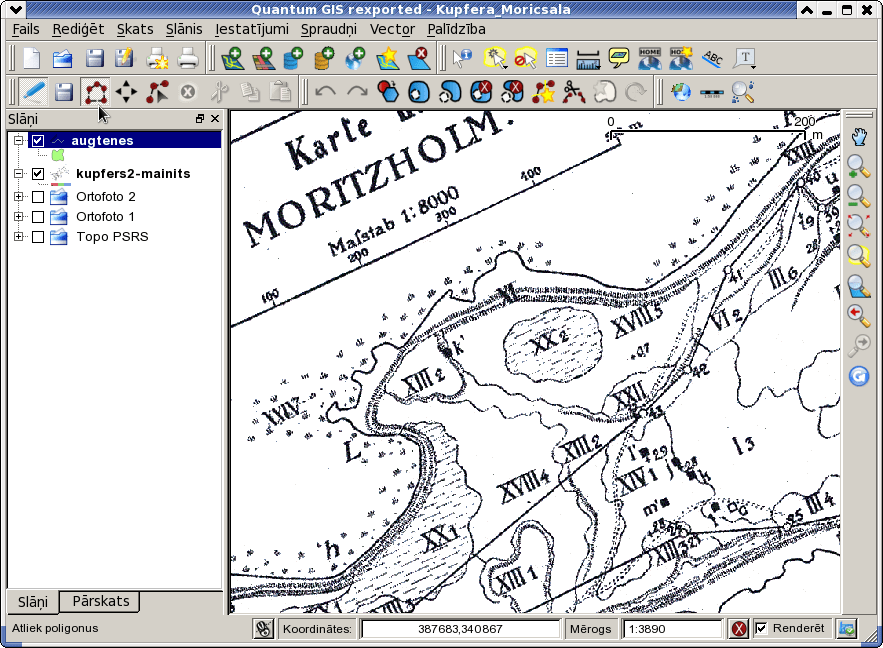The image size is (883, 648).
Task: Select the Identify Features tool
Action: pyautogui.click(x=463, y=58)
